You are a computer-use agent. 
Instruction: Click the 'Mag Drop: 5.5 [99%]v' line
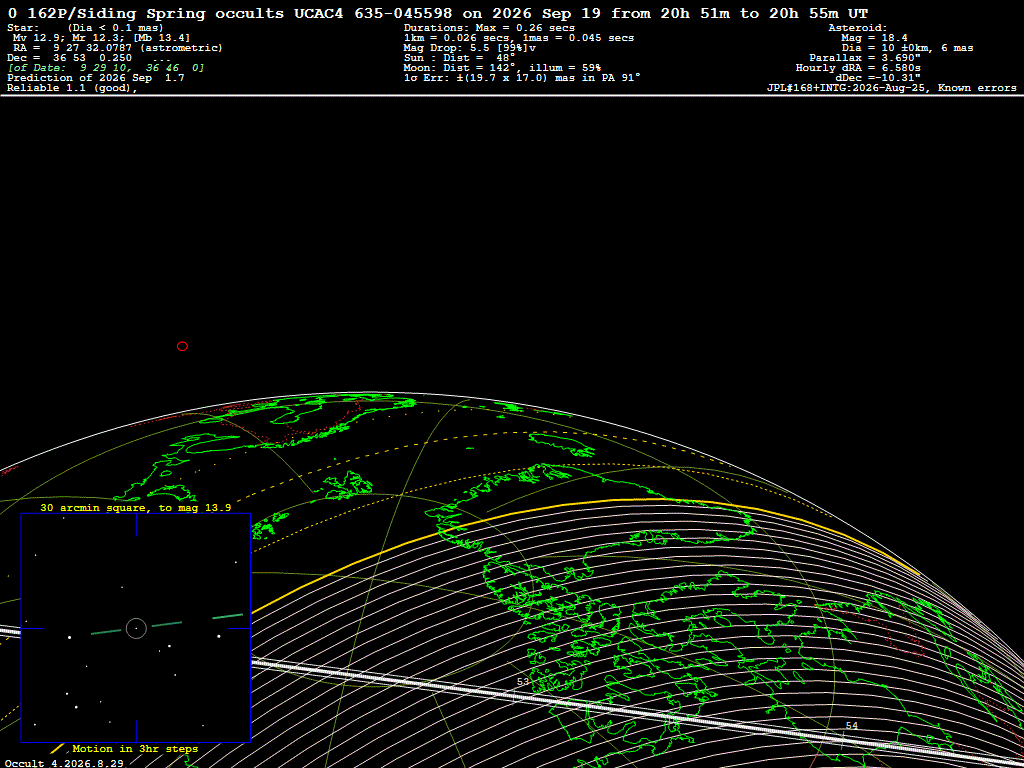click(470, 48)
